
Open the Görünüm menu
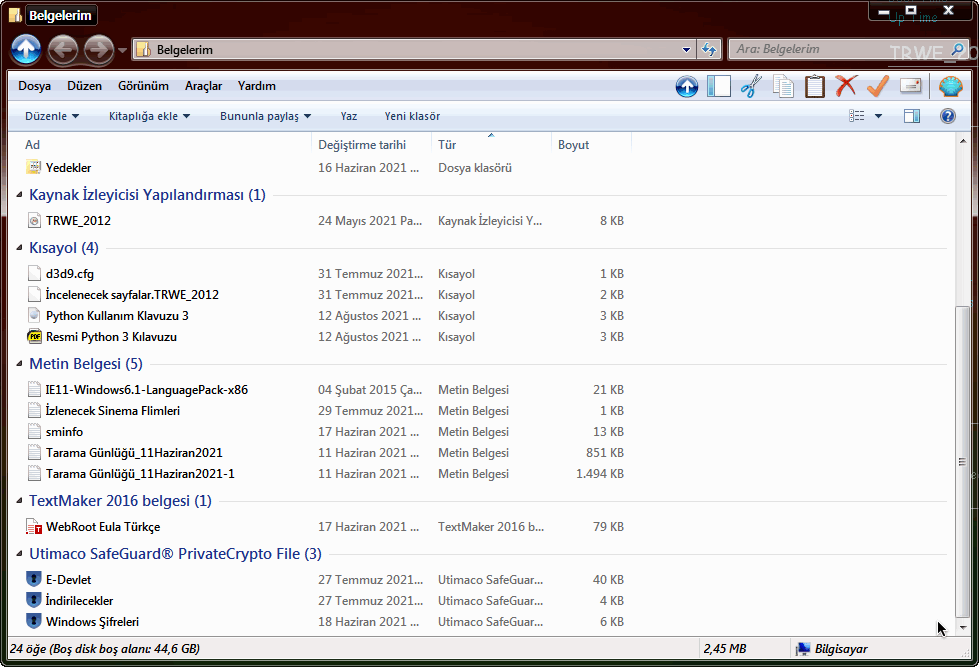[143, 86]
